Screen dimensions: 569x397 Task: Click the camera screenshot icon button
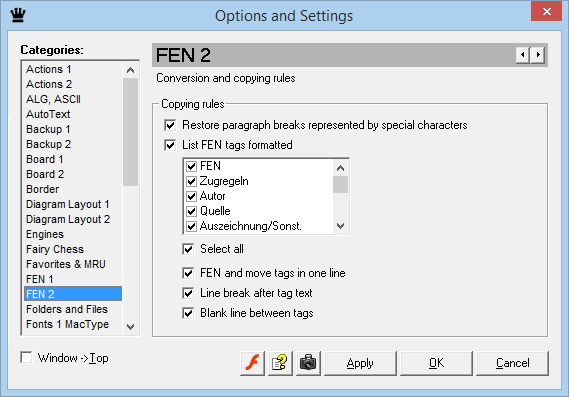(308, 363)
